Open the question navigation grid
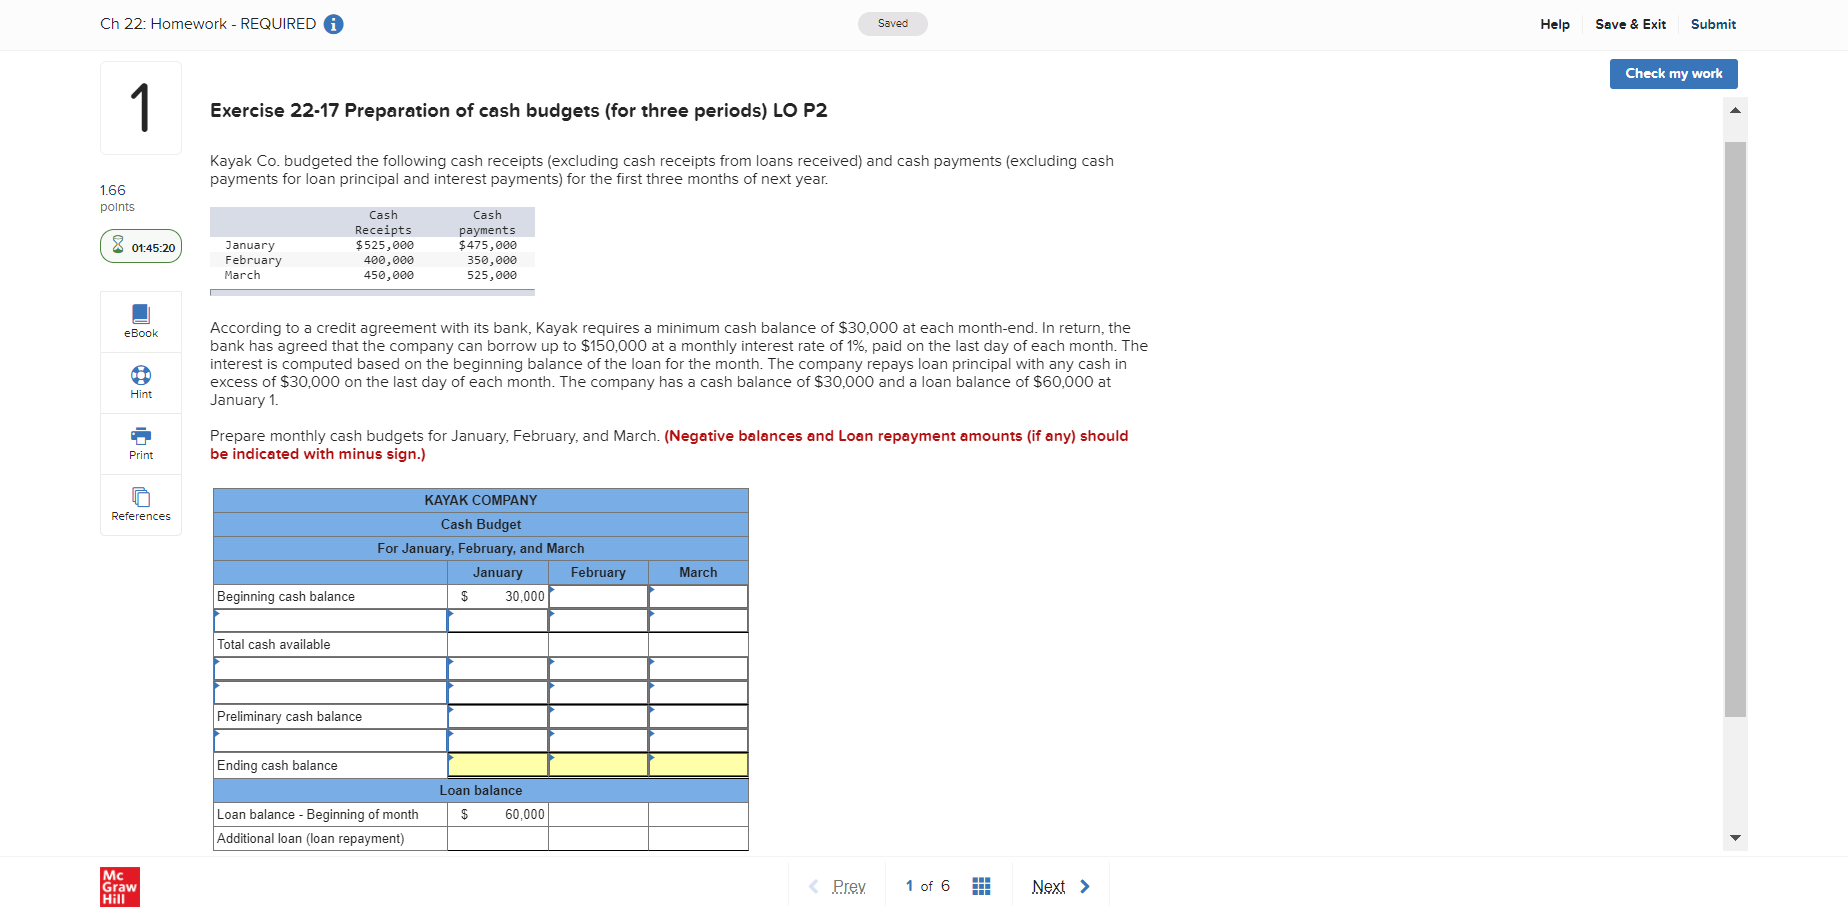This screenshot has width=1848, height=914. (981, 885)
